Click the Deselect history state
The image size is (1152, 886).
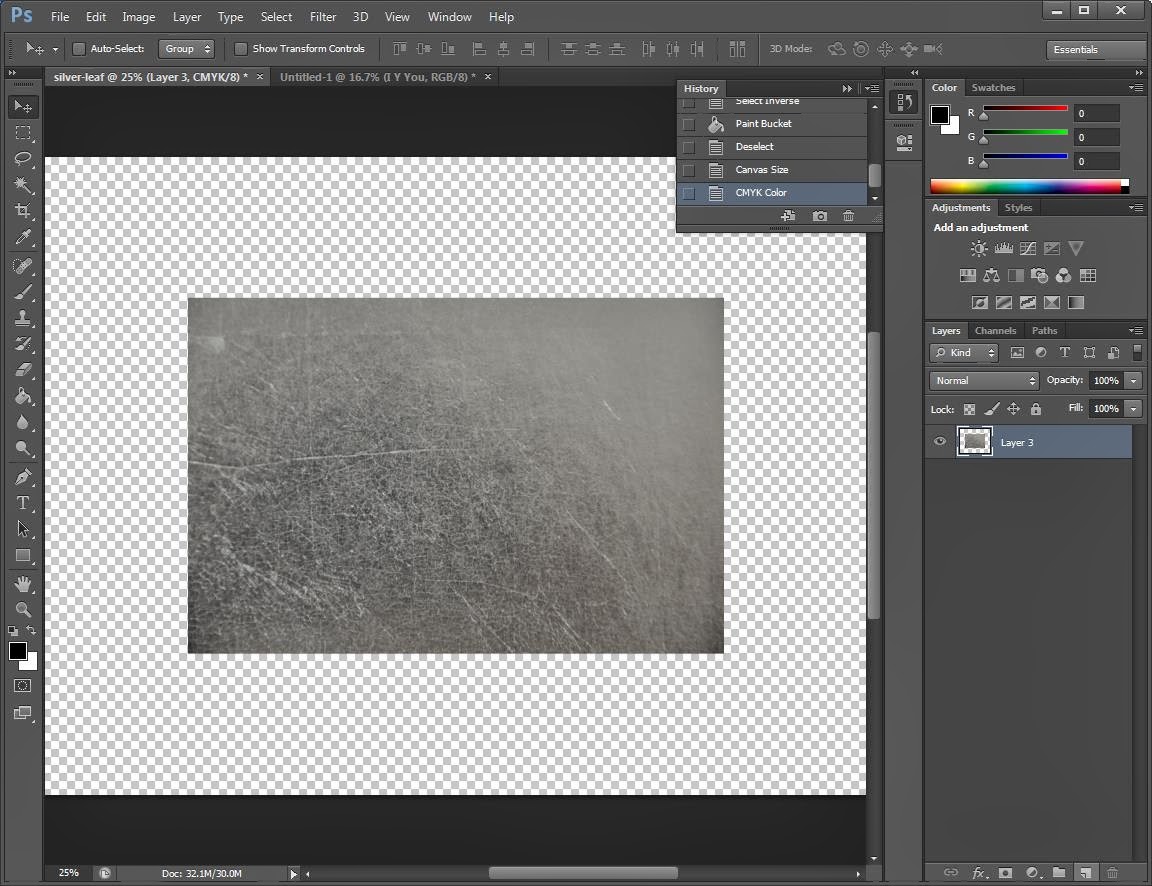[755, 147]
